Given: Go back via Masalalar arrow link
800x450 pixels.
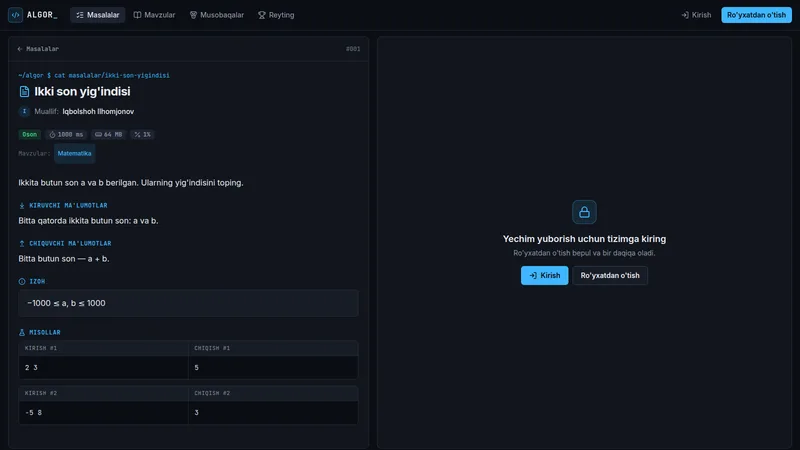Looking at the screenshot, I should click(38, 49).
